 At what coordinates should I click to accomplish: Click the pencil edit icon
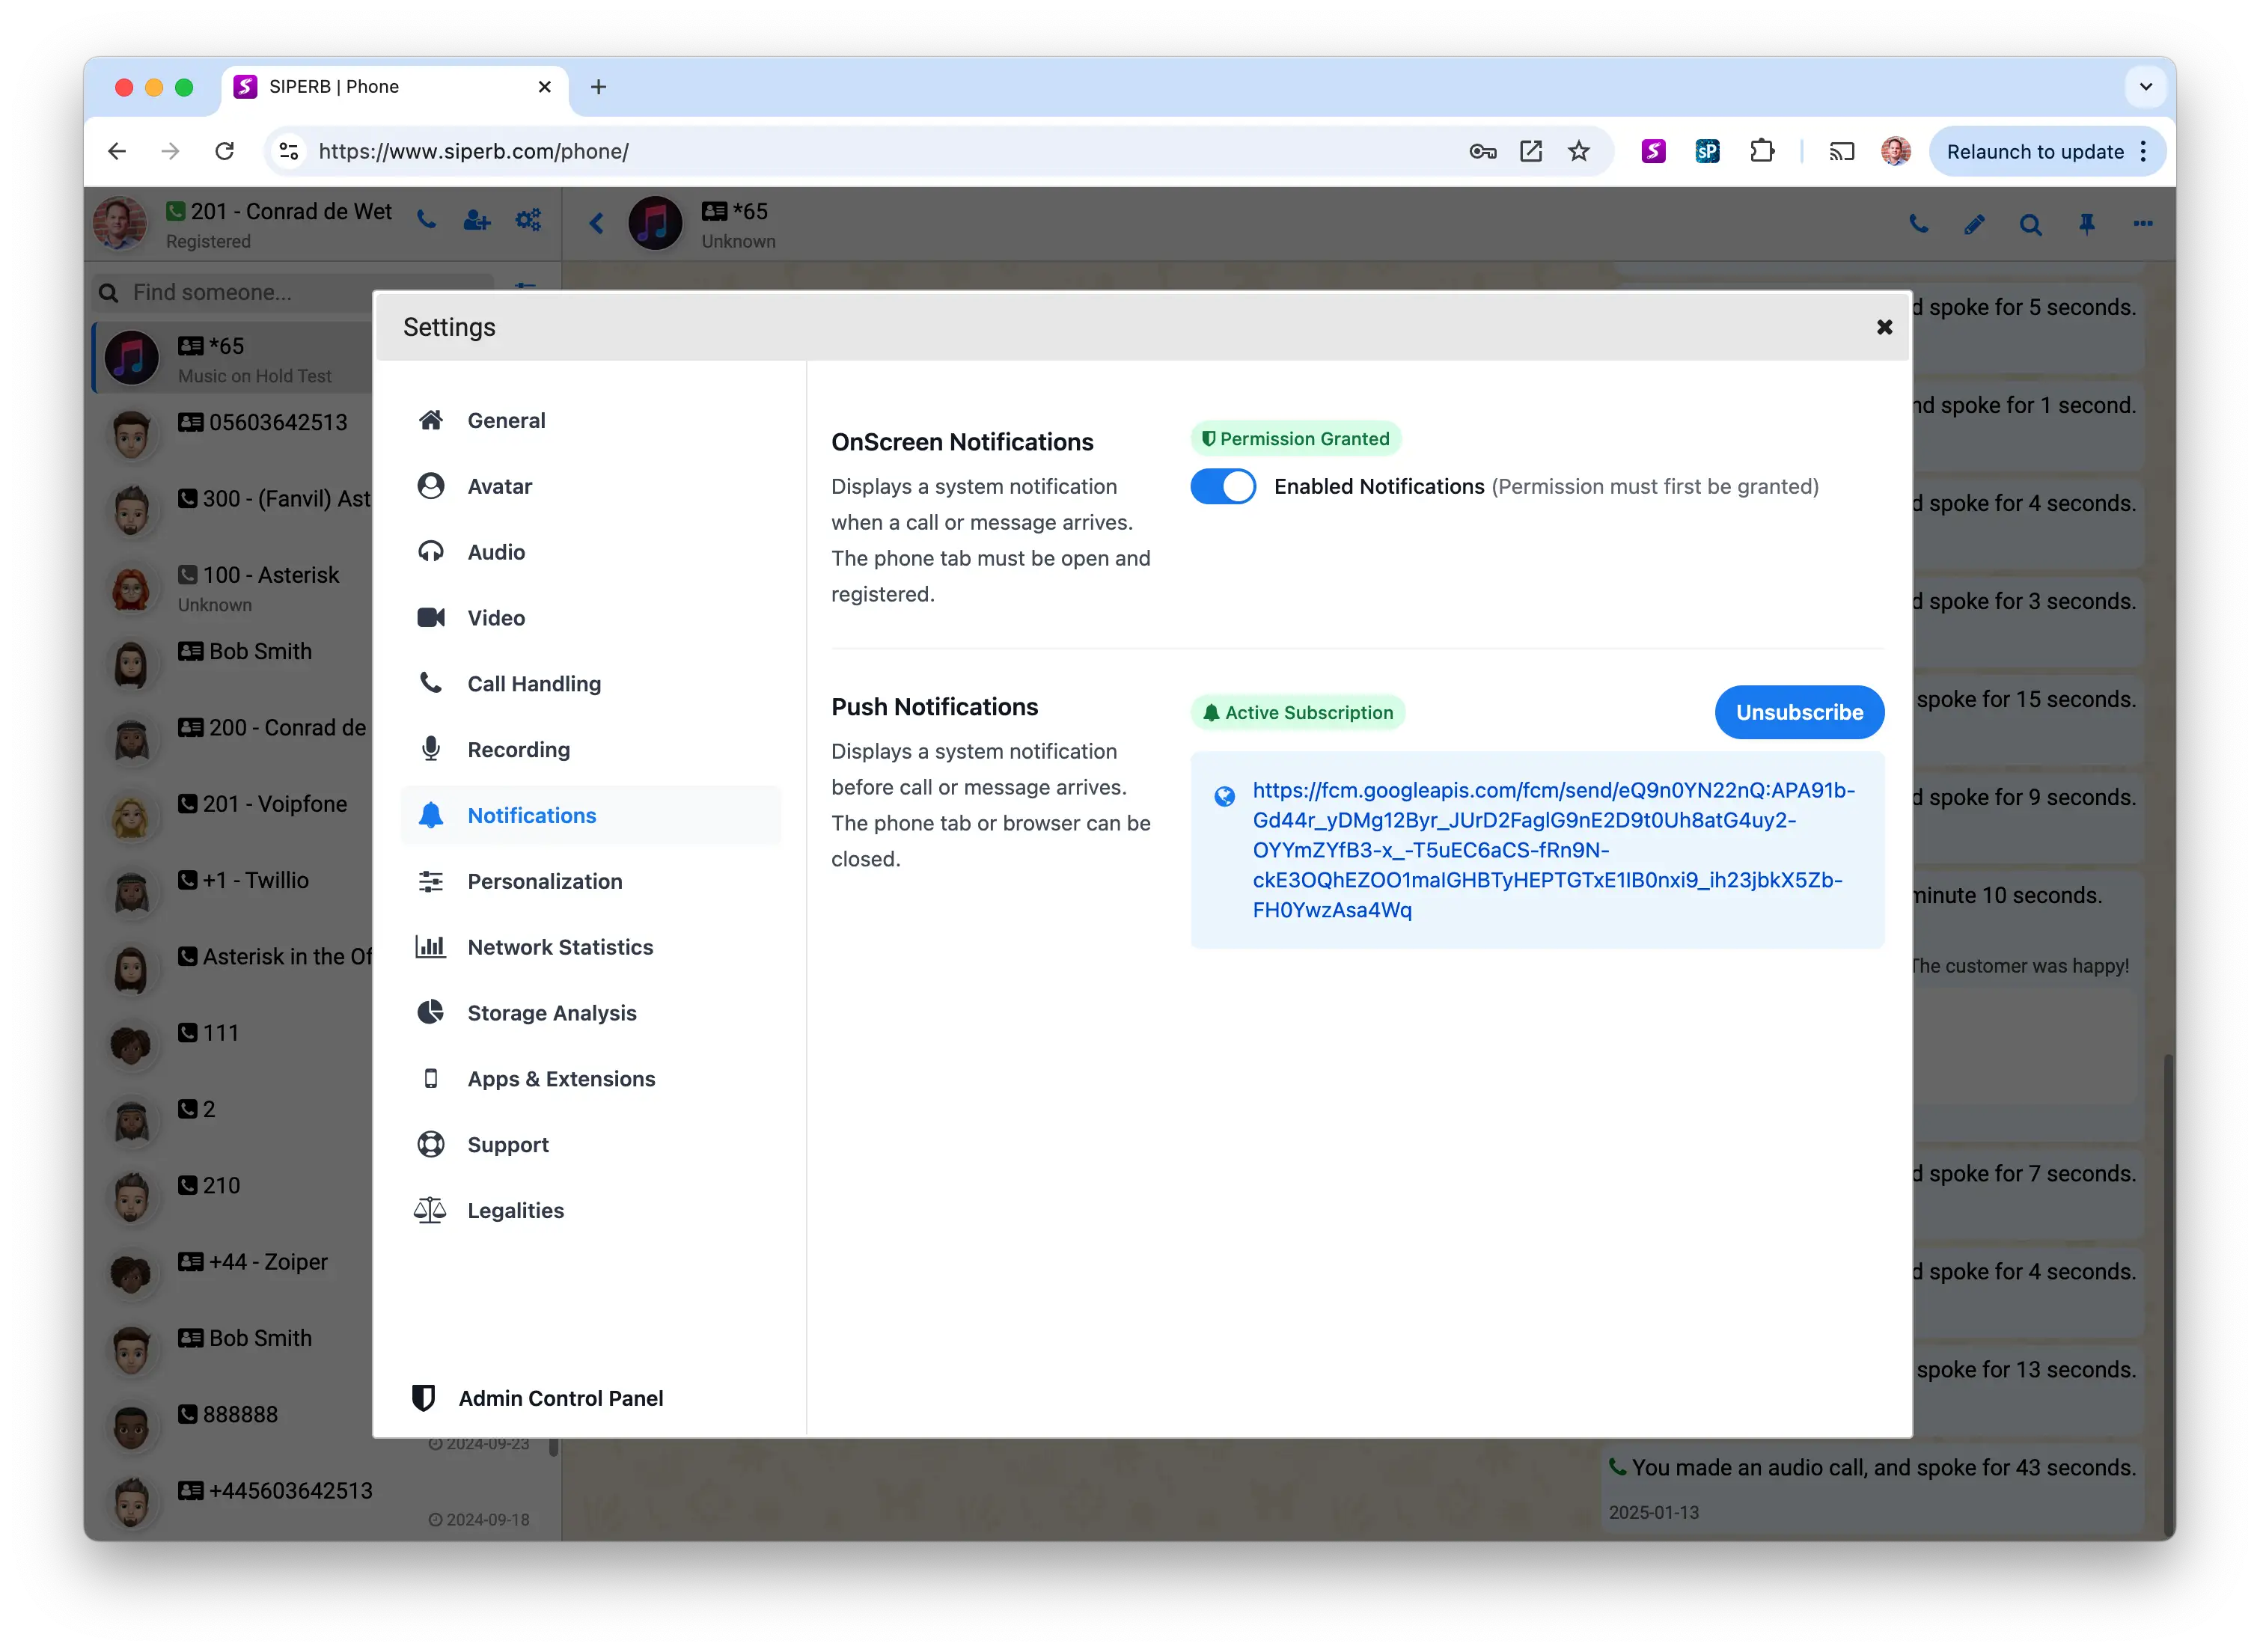[1974, 224]
